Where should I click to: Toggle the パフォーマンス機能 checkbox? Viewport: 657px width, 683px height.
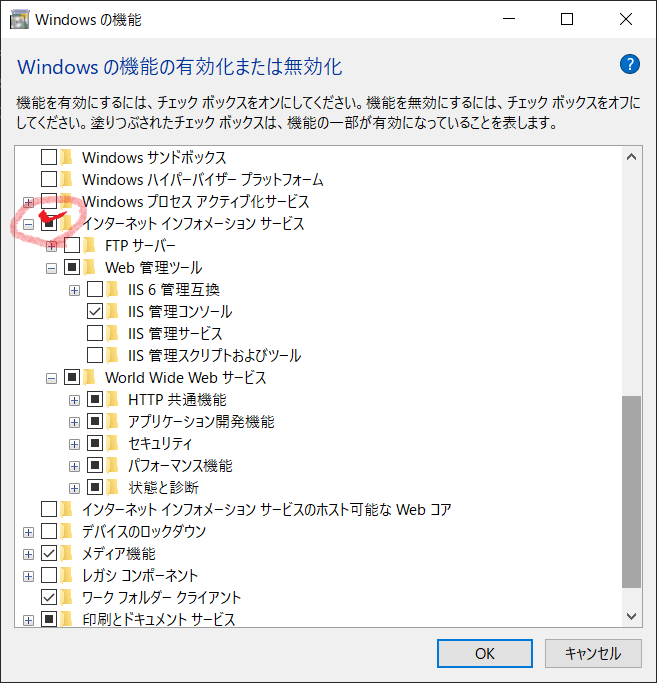pos(95,465)
